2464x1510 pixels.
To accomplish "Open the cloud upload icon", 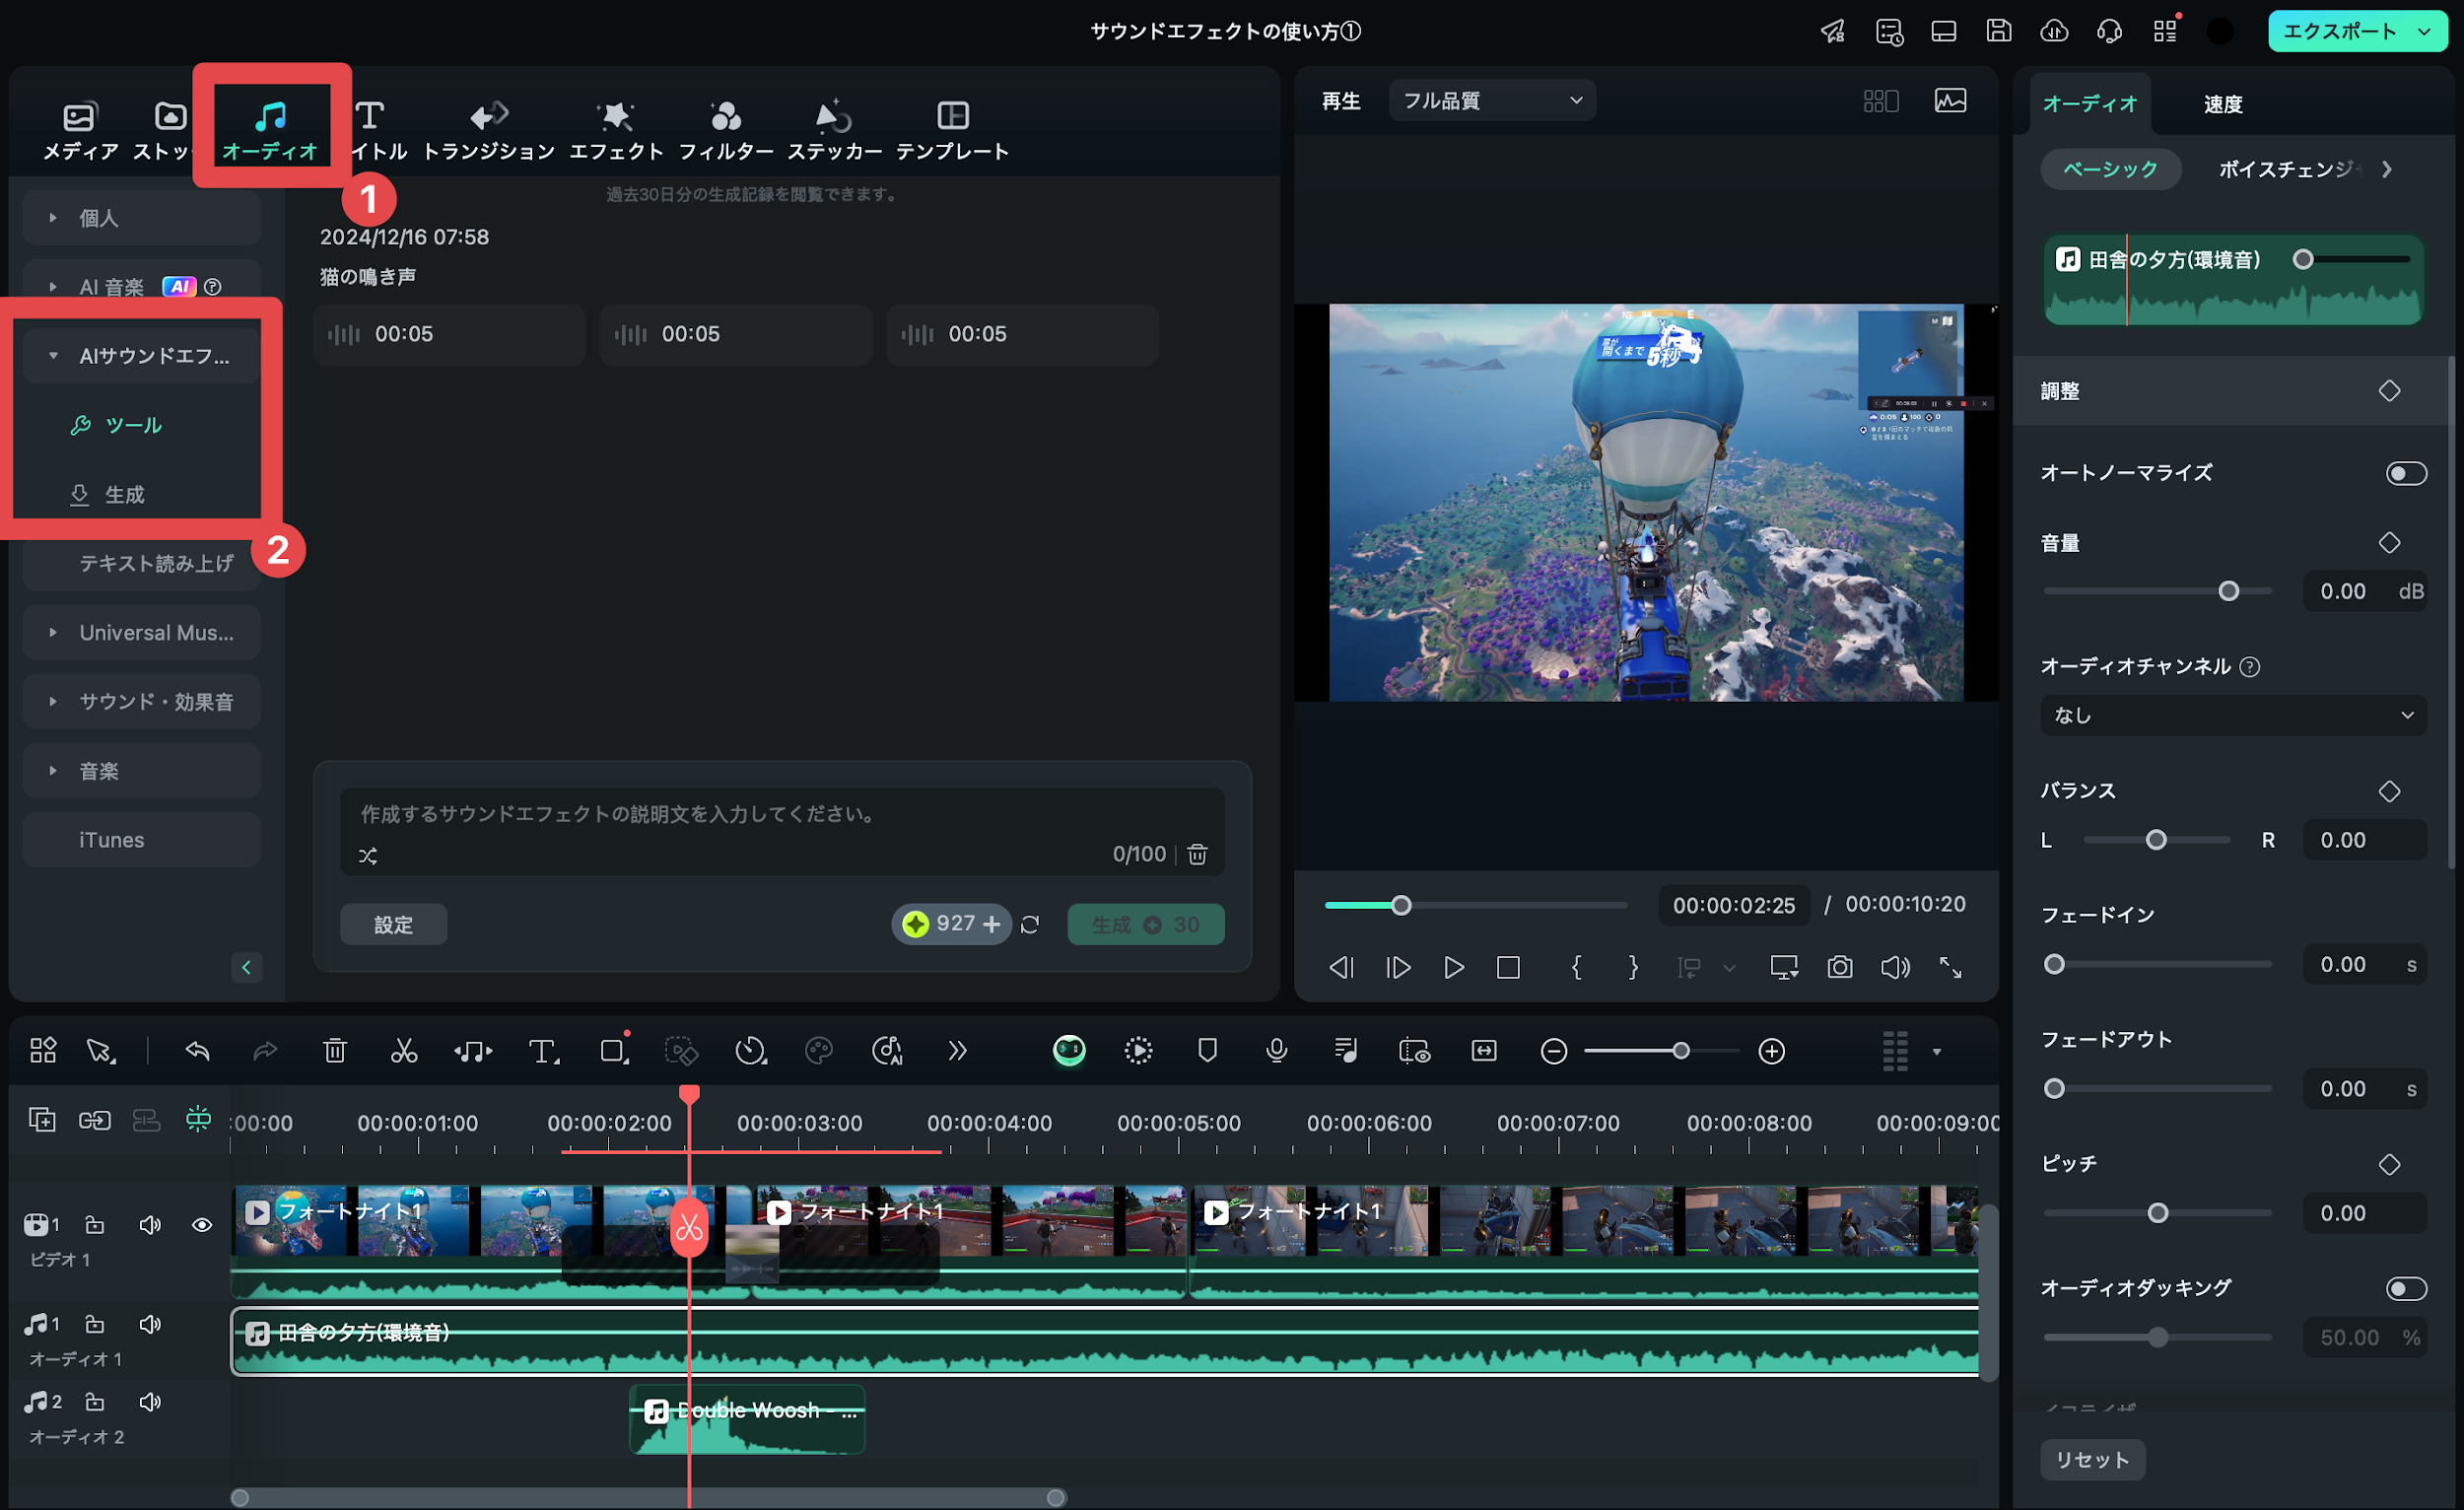I will point(2054,31).
